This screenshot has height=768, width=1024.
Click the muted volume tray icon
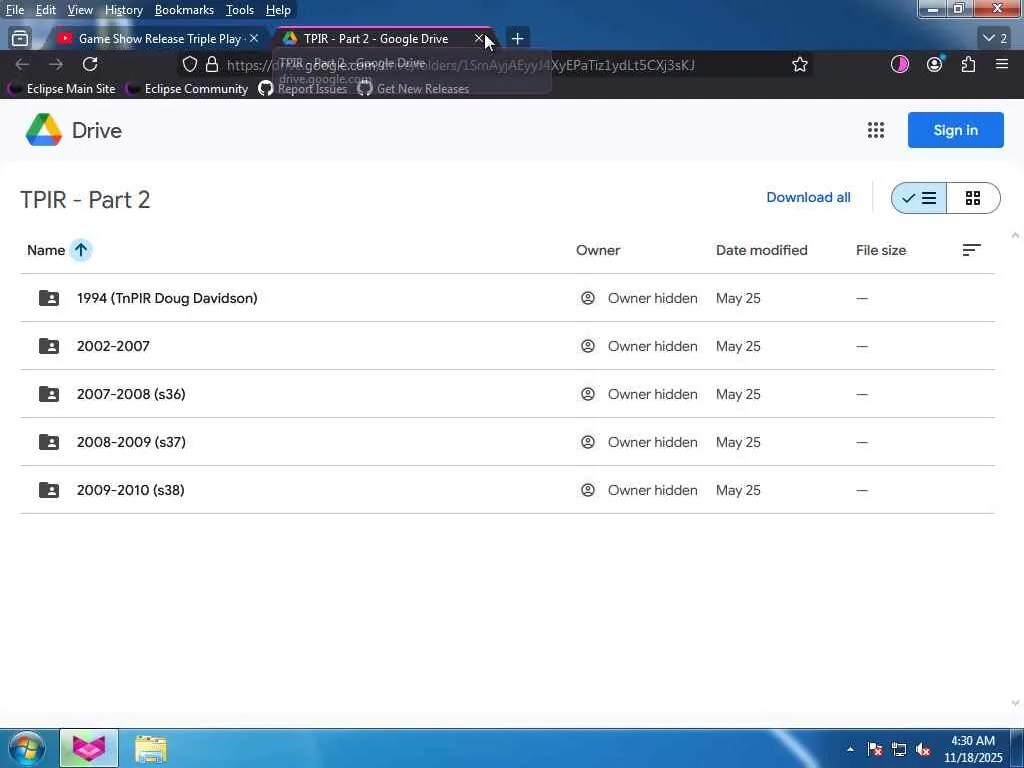click(923, 749)
